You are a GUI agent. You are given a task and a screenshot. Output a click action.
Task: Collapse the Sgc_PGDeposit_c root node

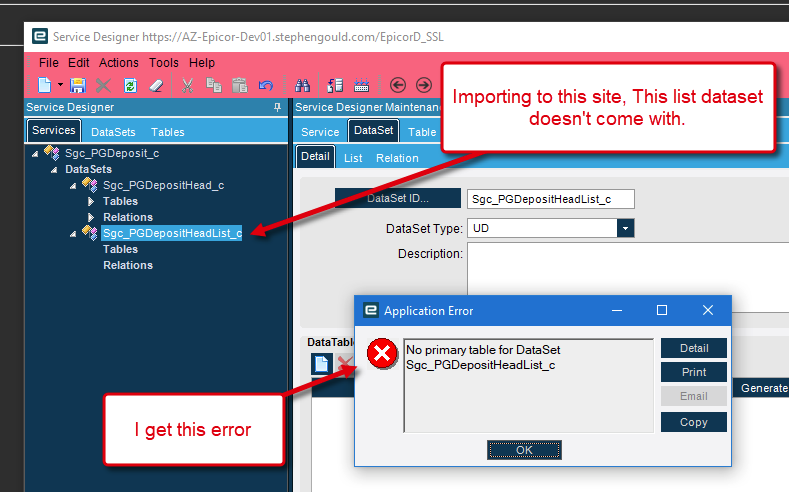pos(35,153)
